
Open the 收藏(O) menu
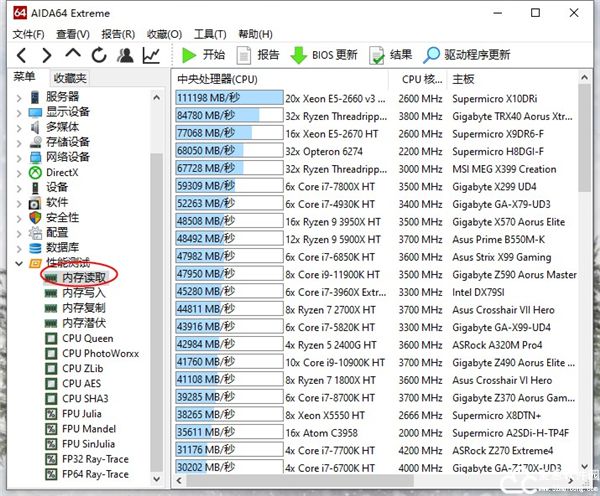point(165,34)
